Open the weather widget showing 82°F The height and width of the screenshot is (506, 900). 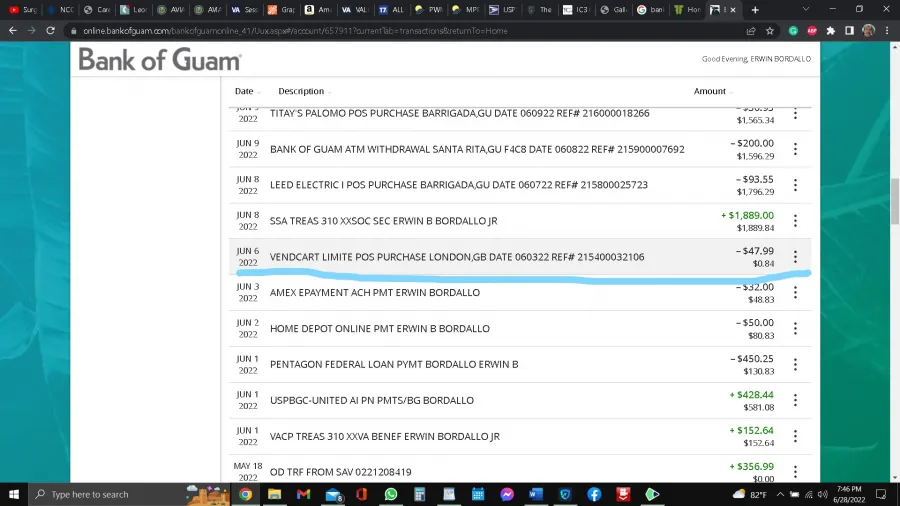pos(750,494)
